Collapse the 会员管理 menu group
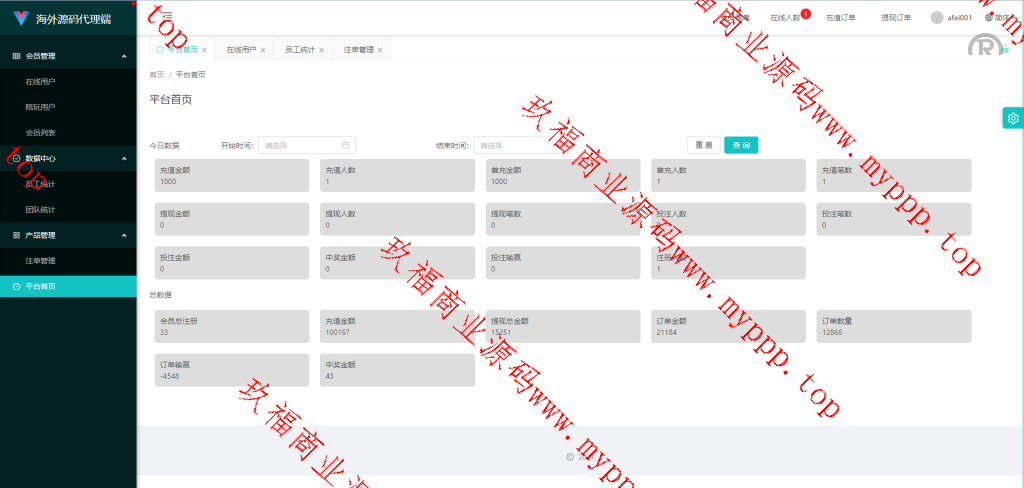Screen dimensions: 1024x488 point(123,56)
